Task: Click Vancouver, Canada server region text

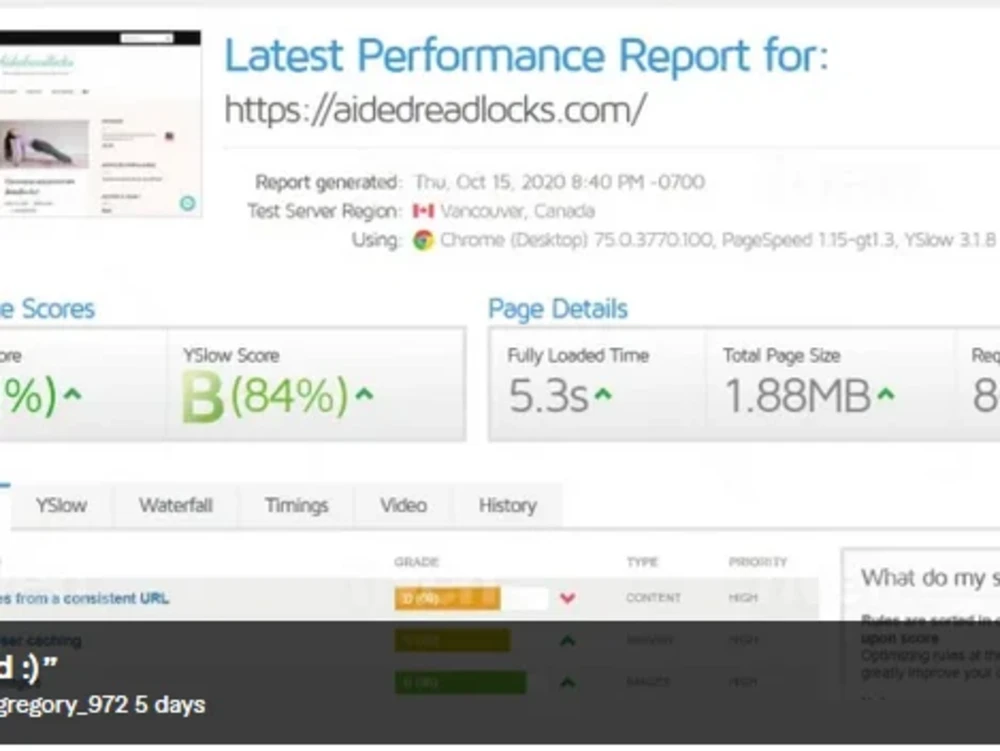Action: click(x=517, y=211)
